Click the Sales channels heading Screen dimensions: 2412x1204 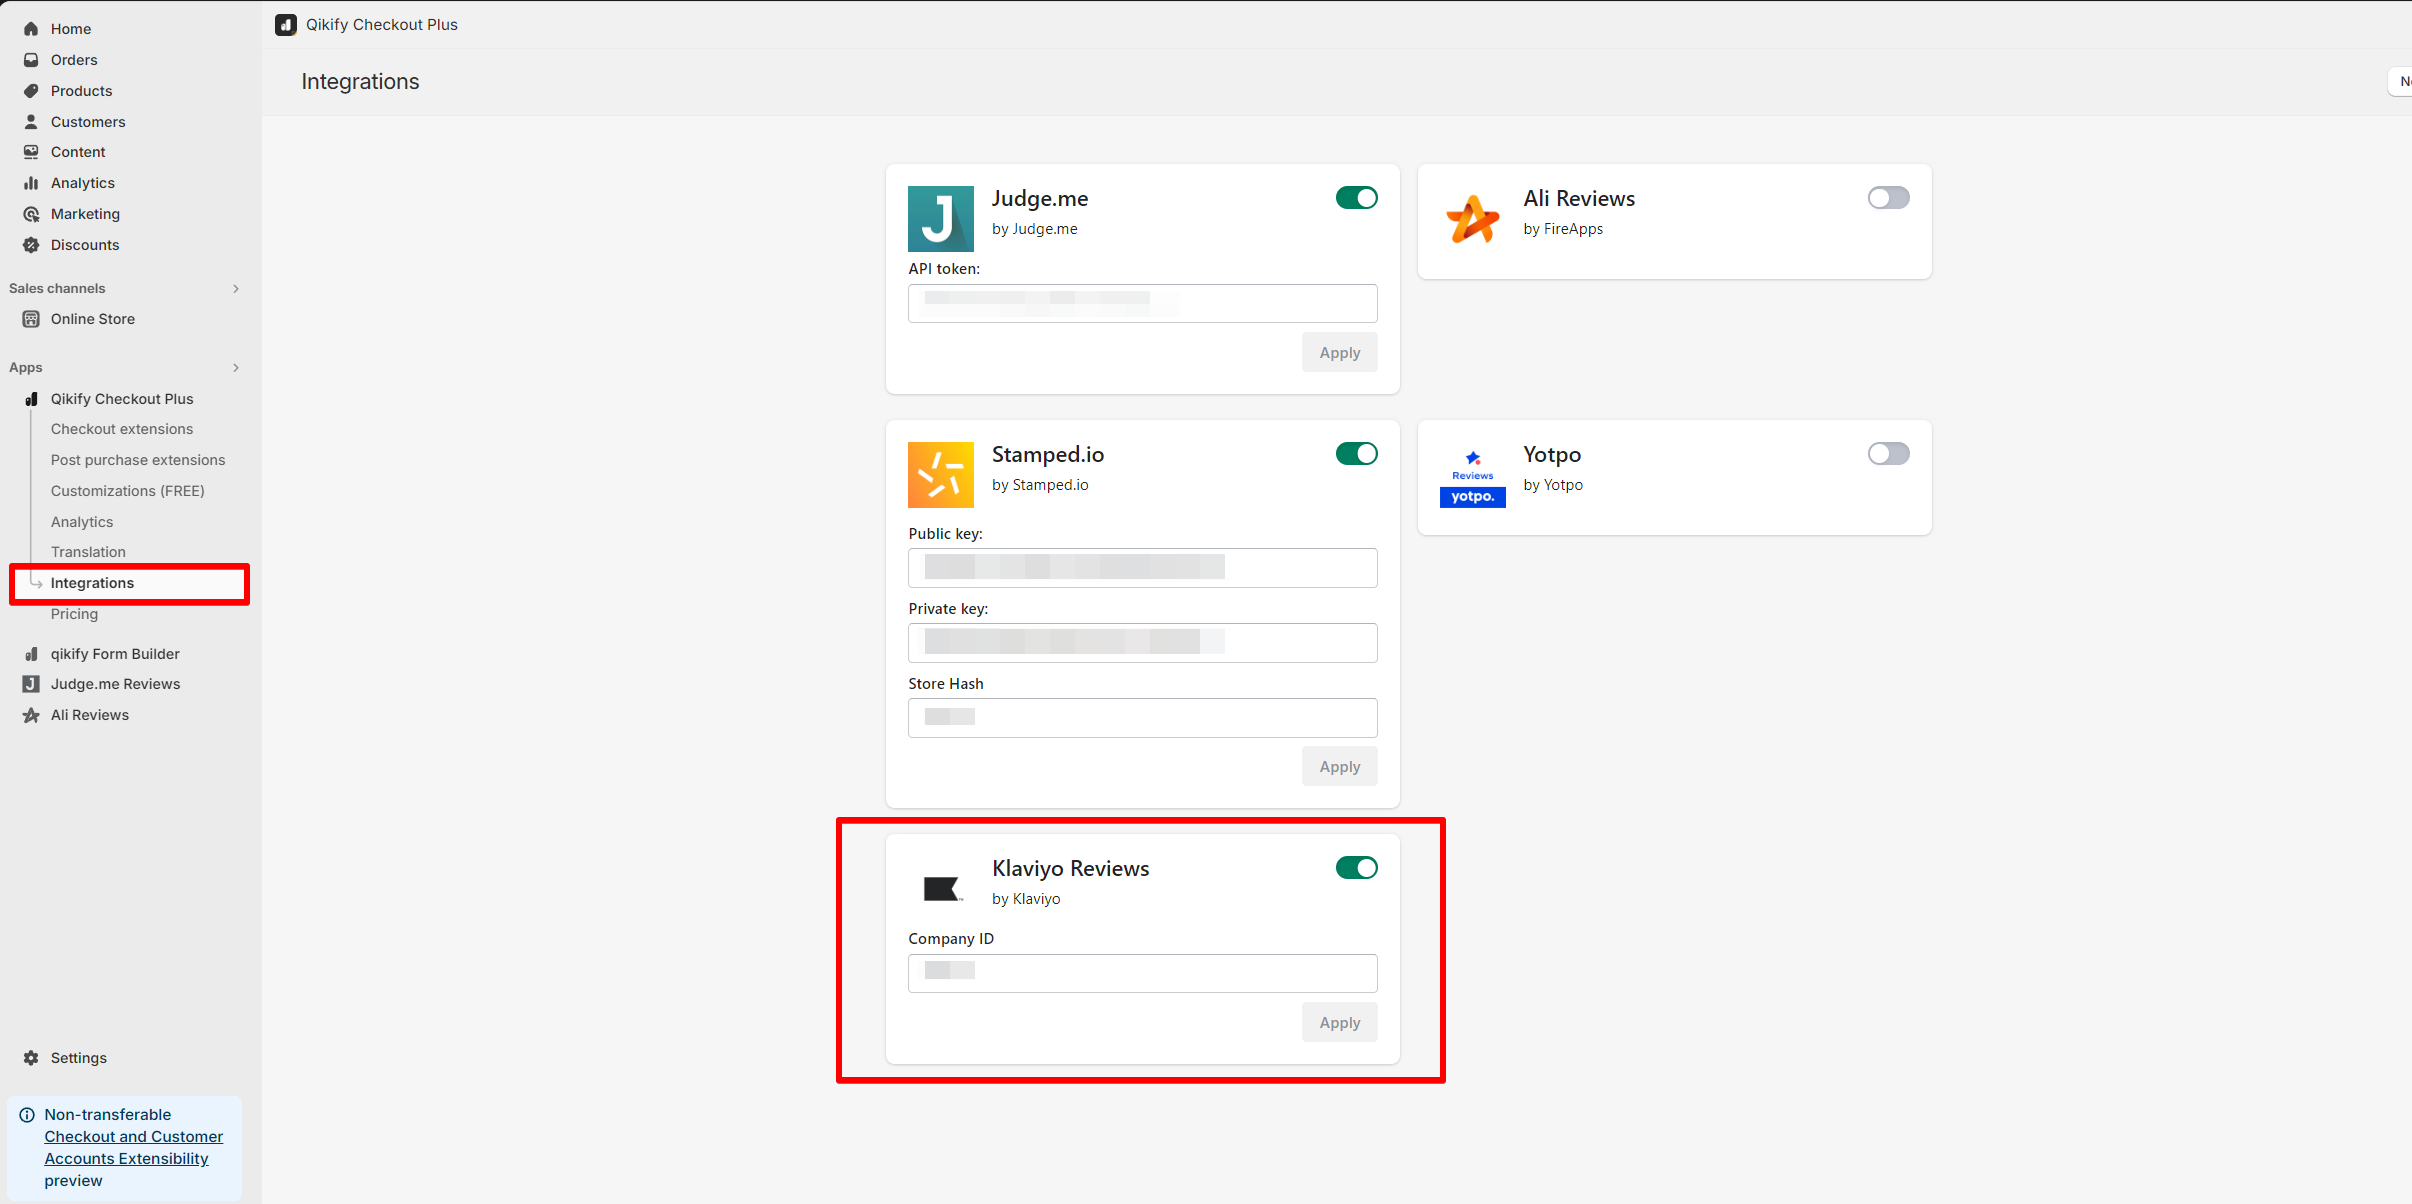(57, 289)
